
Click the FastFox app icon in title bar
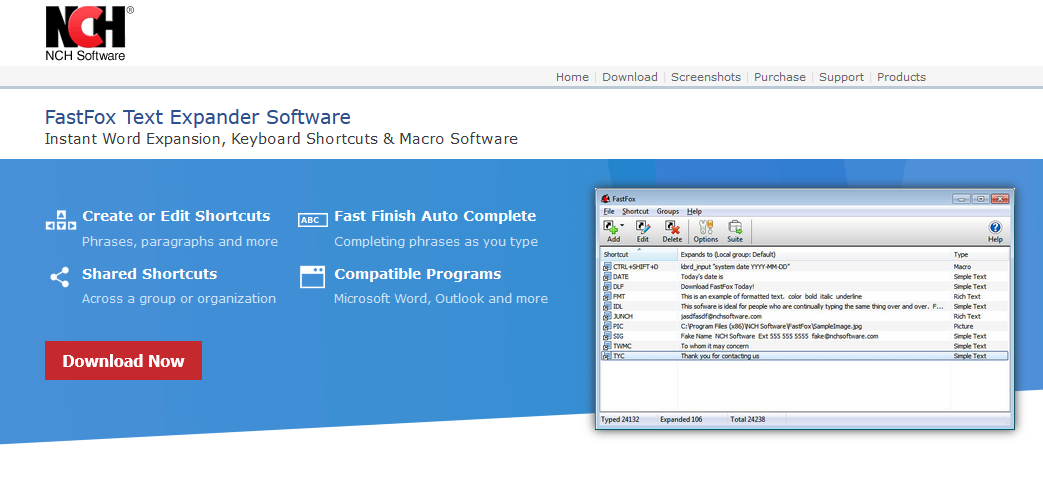tap(605, 198)
